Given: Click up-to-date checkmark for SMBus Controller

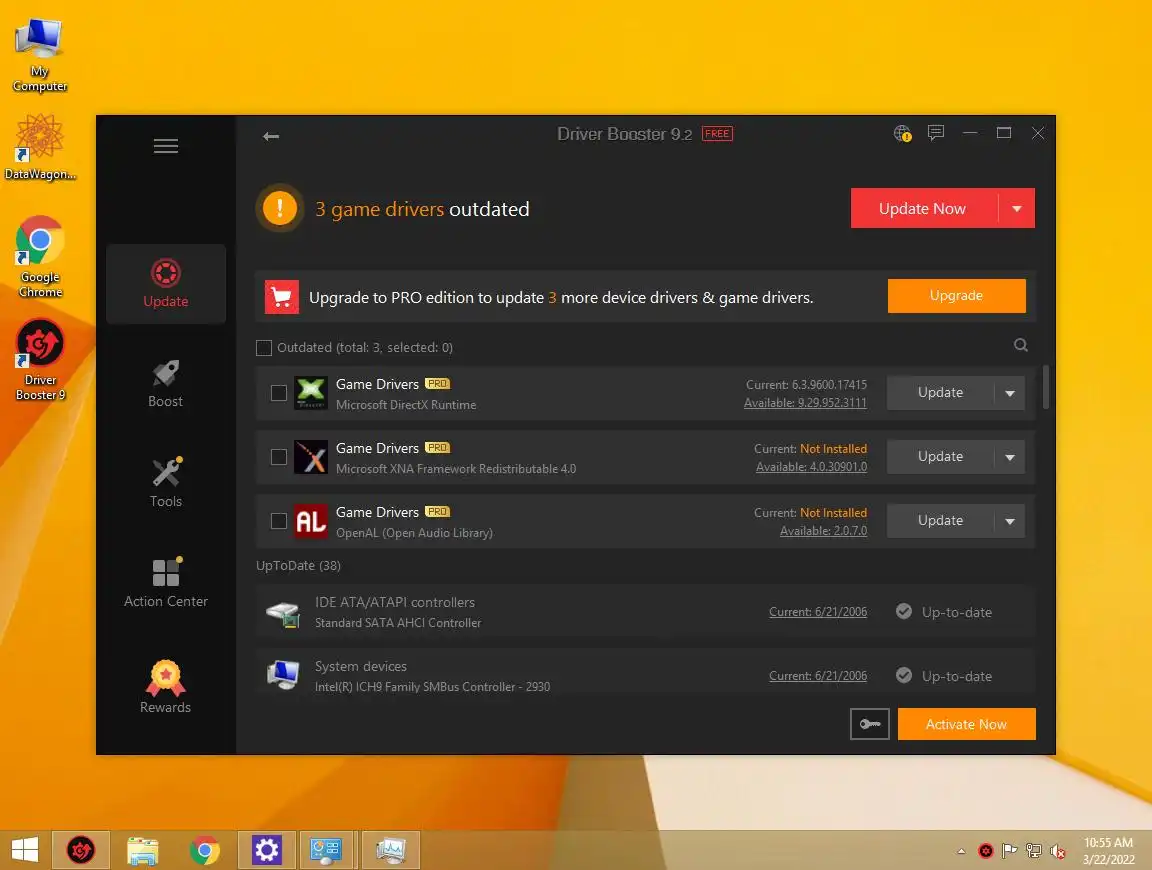Looking at the screenshot, I should pyautogui.click(x=904, y=675).
